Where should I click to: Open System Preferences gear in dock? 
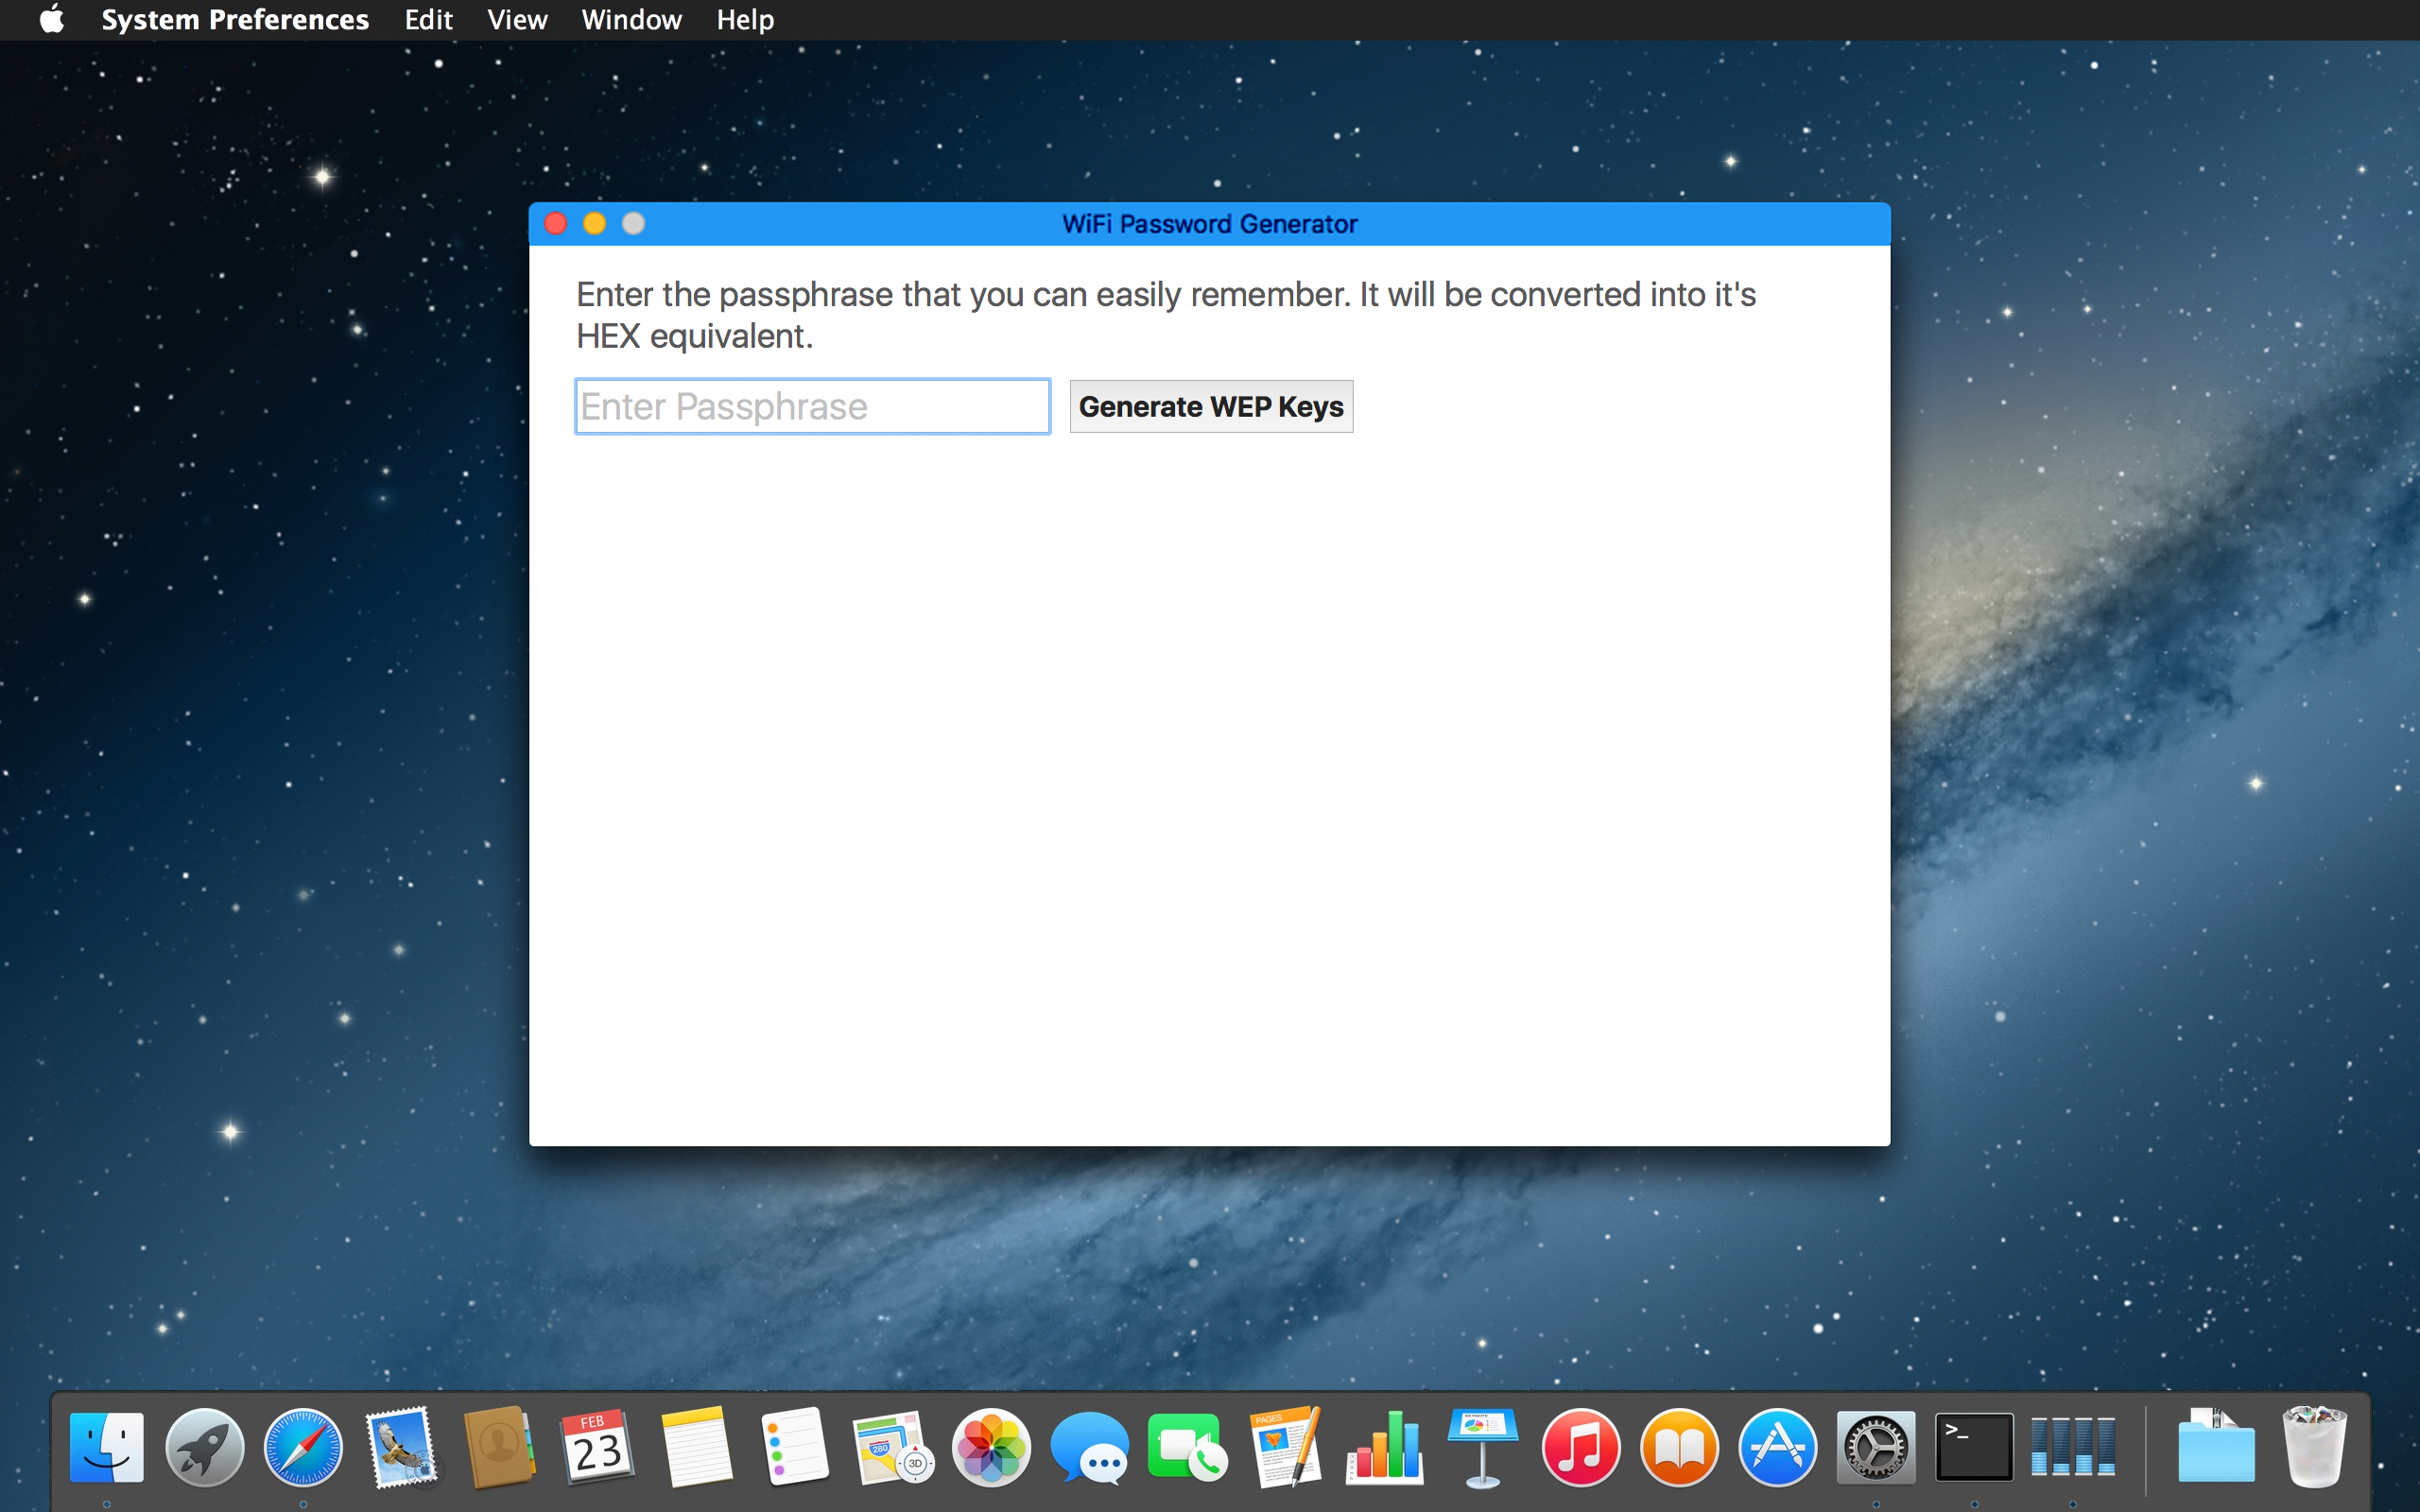1875,1447
